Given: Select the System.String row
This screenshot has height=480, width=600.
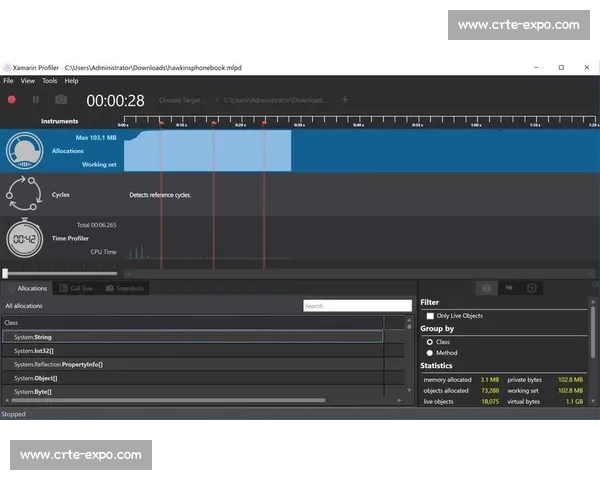Looking at the screenshot, I should [x=192, y=337].
